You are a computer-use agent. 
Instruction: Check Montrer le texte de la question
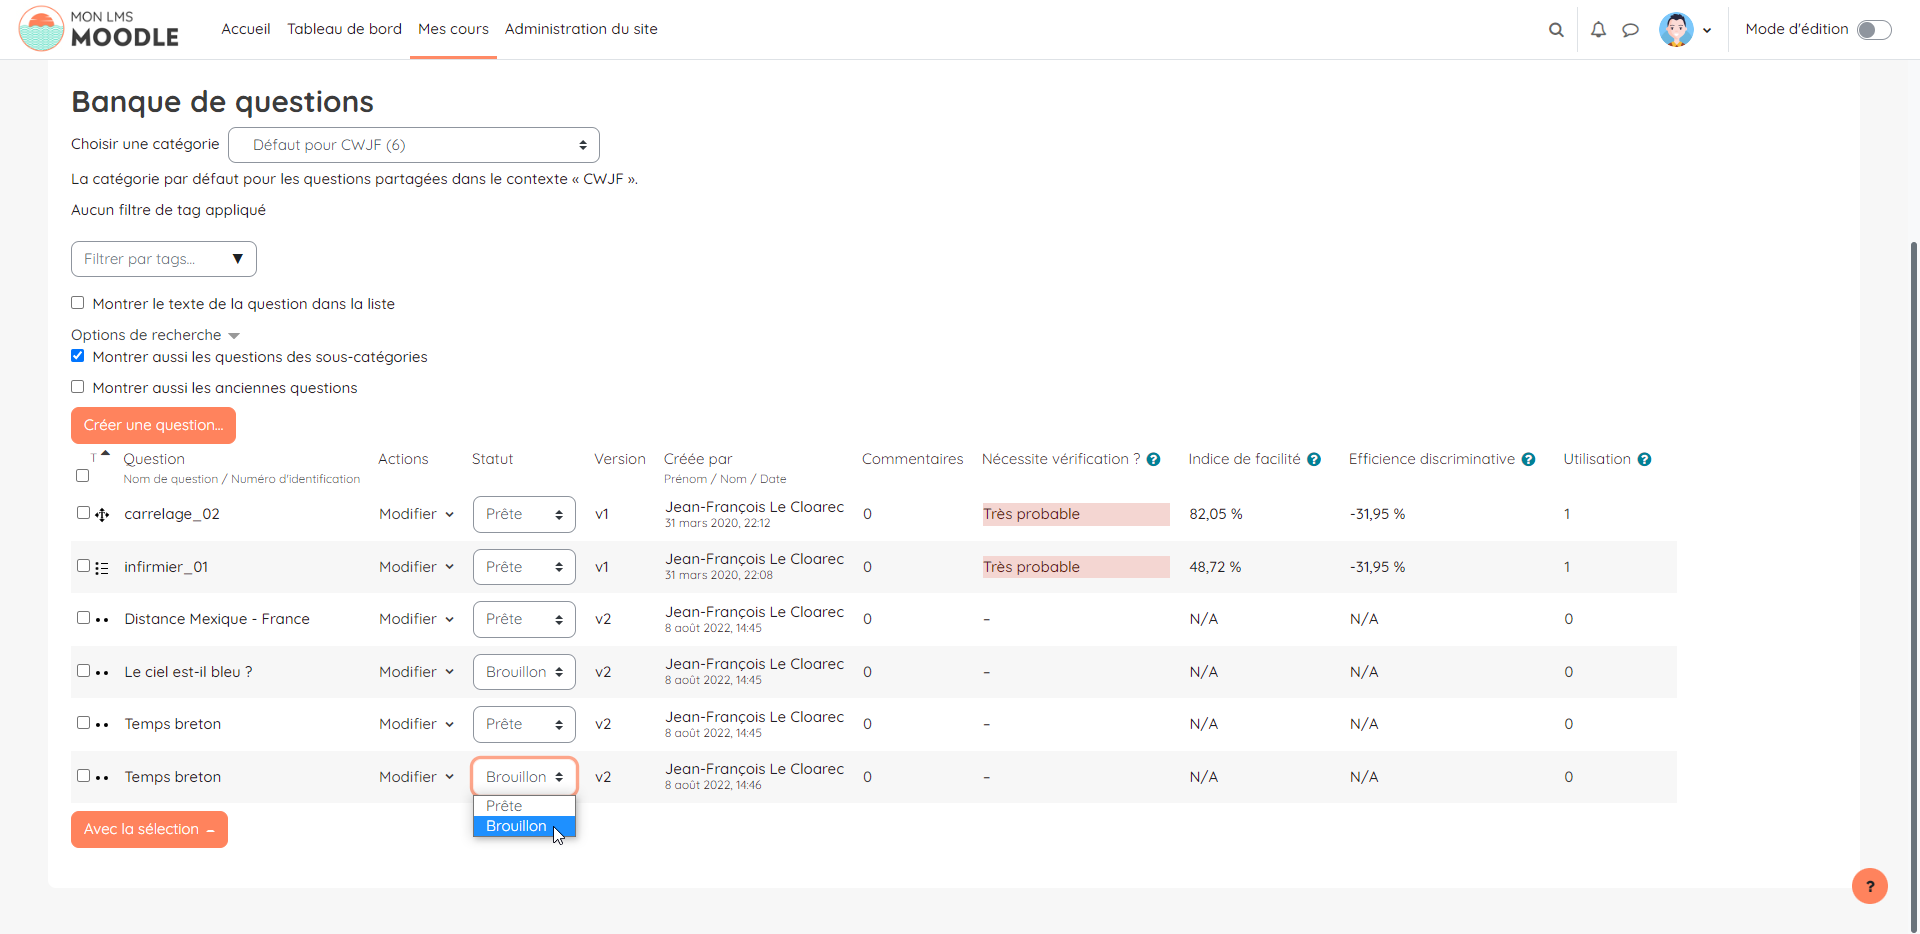78,303
